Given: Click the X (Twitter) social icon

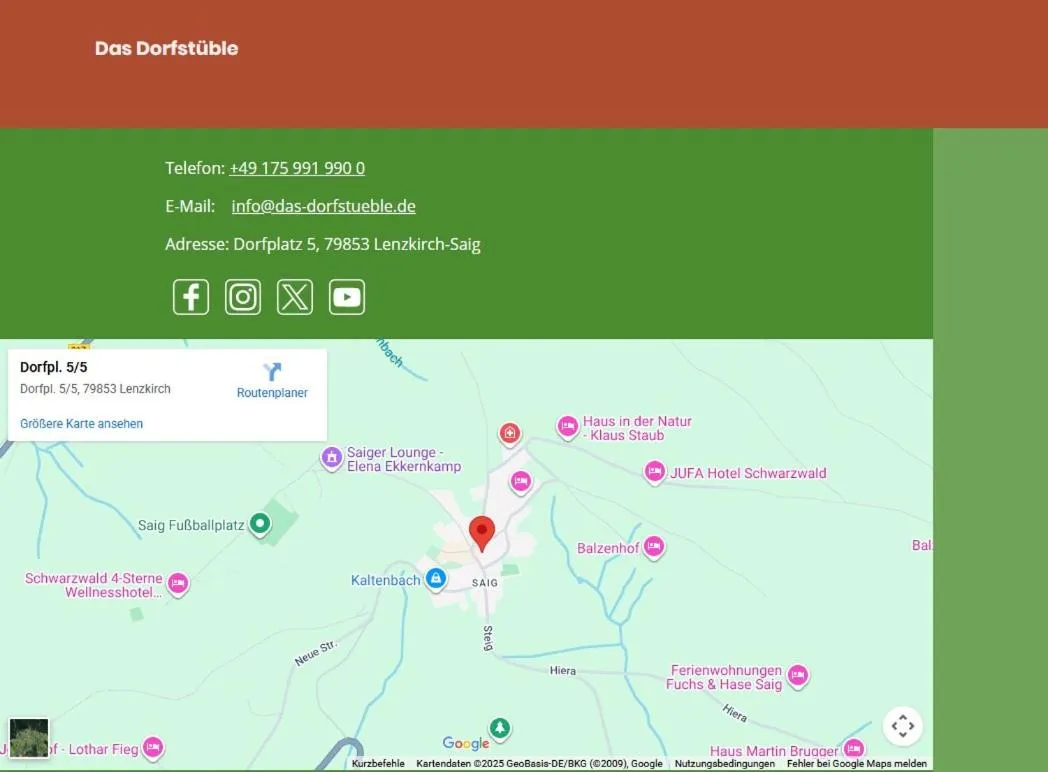Looking at the screenshot, I should [295, 297].
